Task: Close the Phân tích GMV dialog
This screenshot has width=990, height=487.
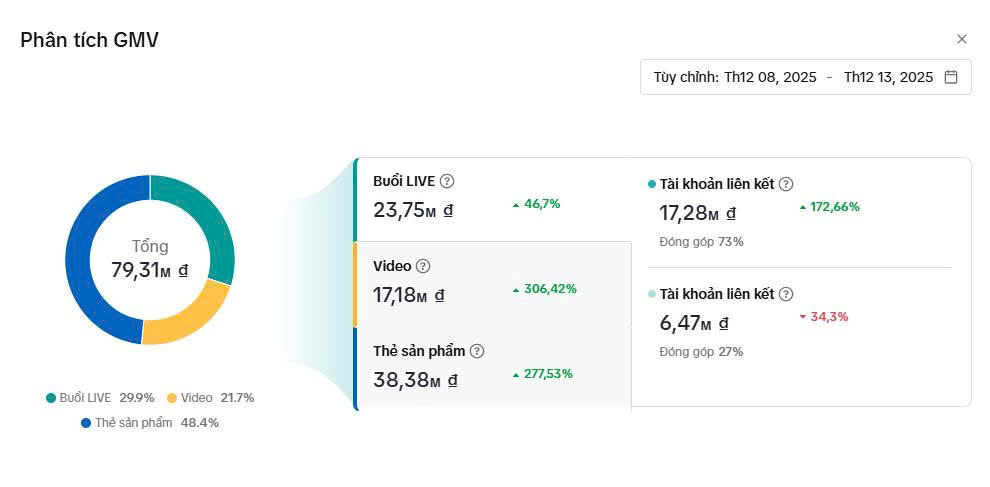Action: (962, 39)
